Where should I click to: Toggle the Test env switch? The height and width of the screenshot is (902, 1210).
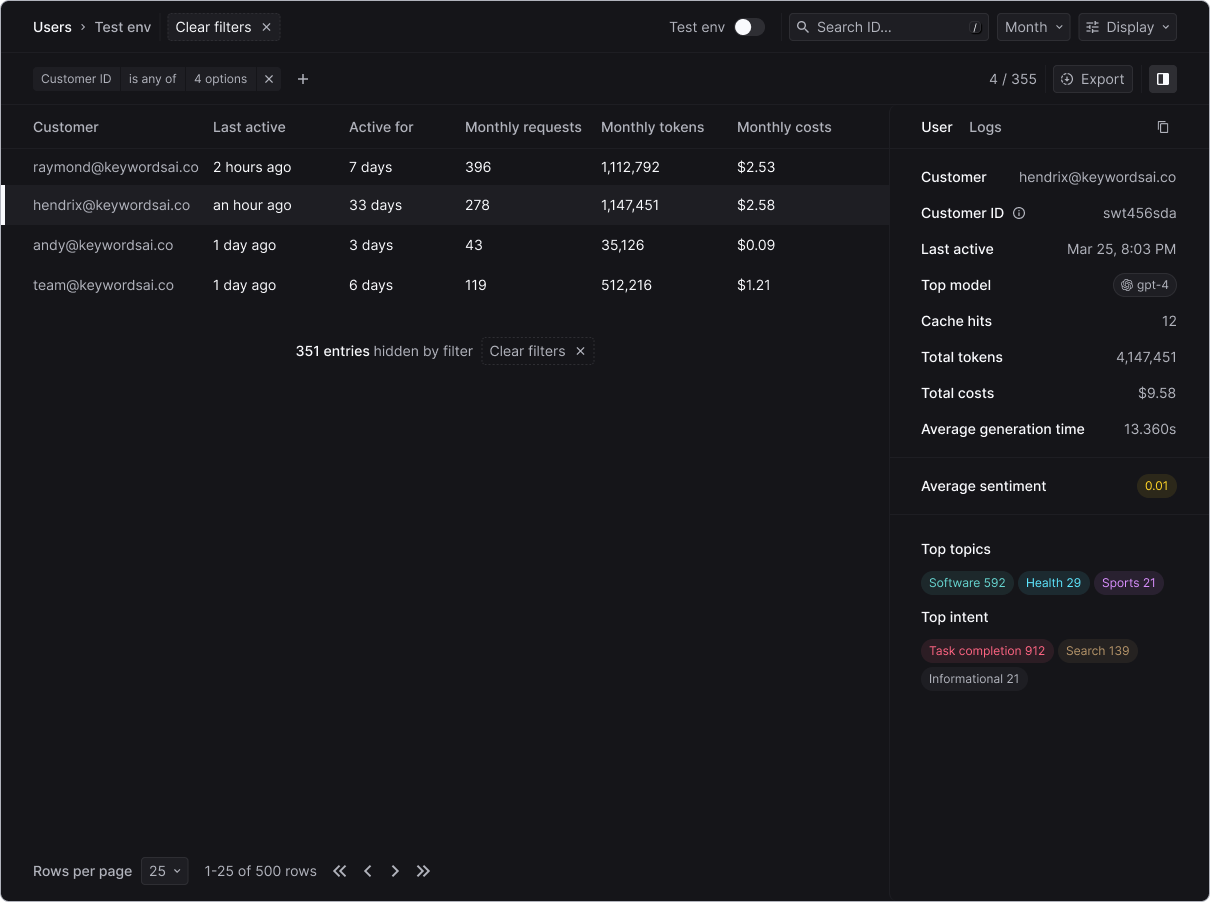click(x=749, y=27)
